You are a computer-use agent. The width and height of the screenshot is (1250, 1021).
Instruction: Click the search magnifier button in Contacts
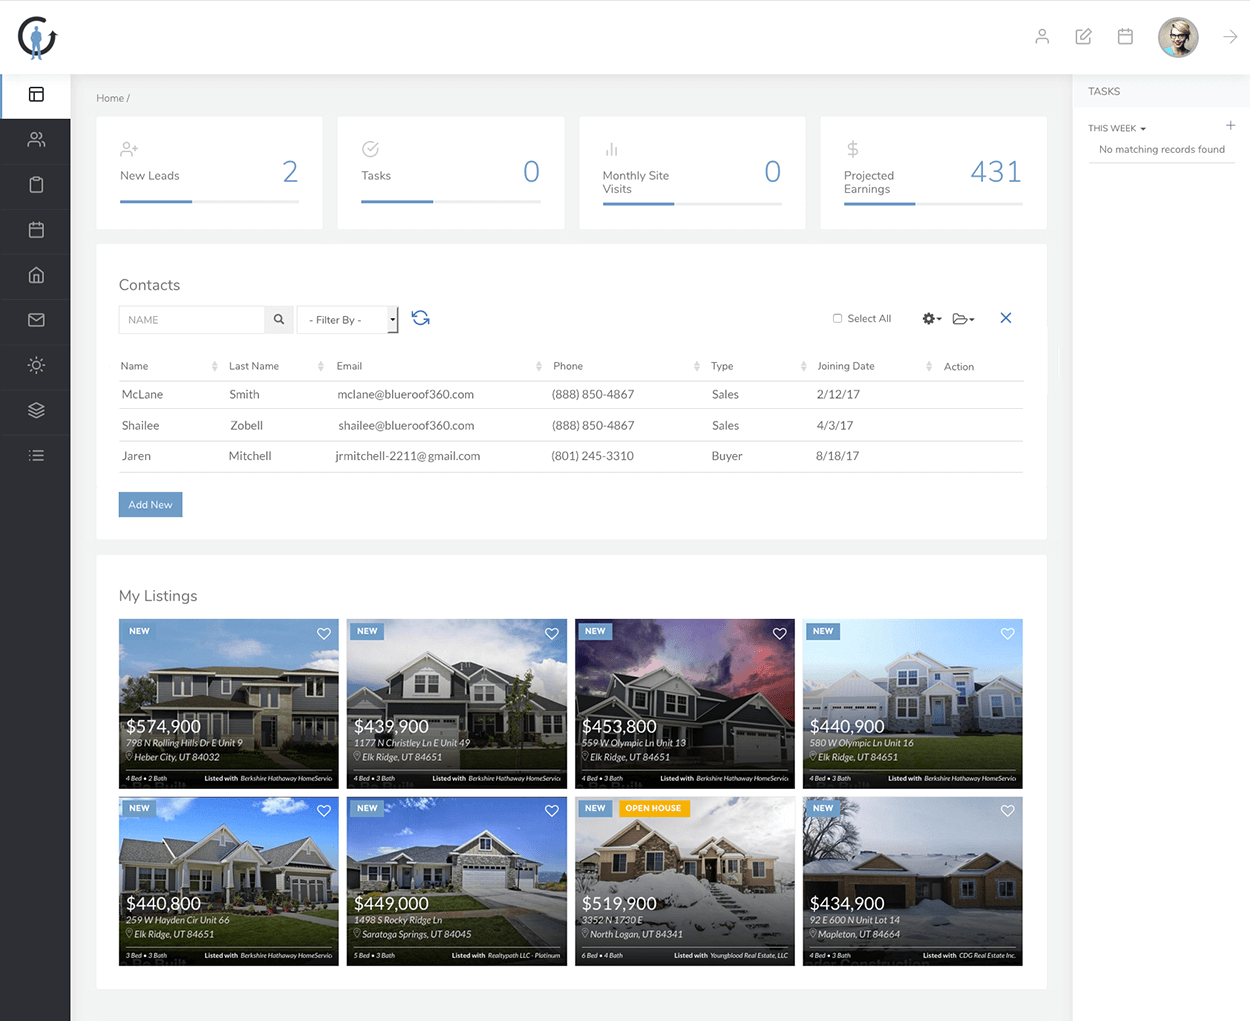click(x=279, y=320)
